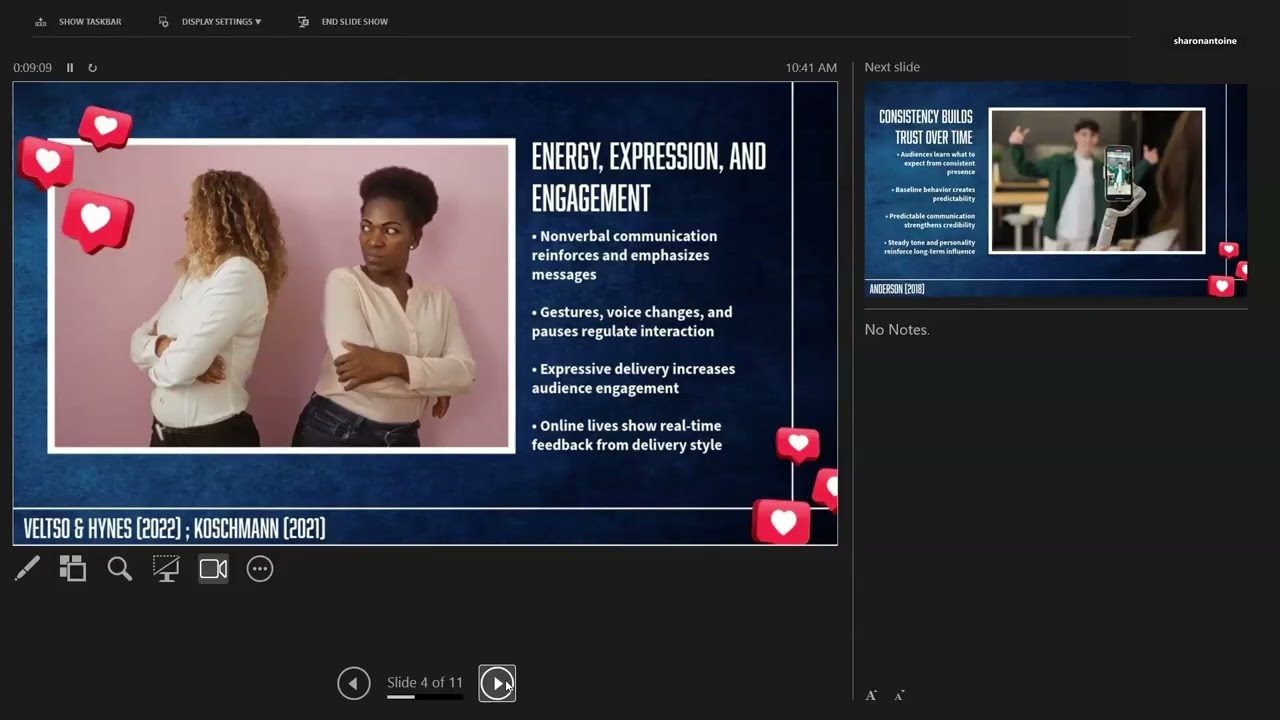Pause the presentation timer
The image size is (1280, 720).
(70, 68)
